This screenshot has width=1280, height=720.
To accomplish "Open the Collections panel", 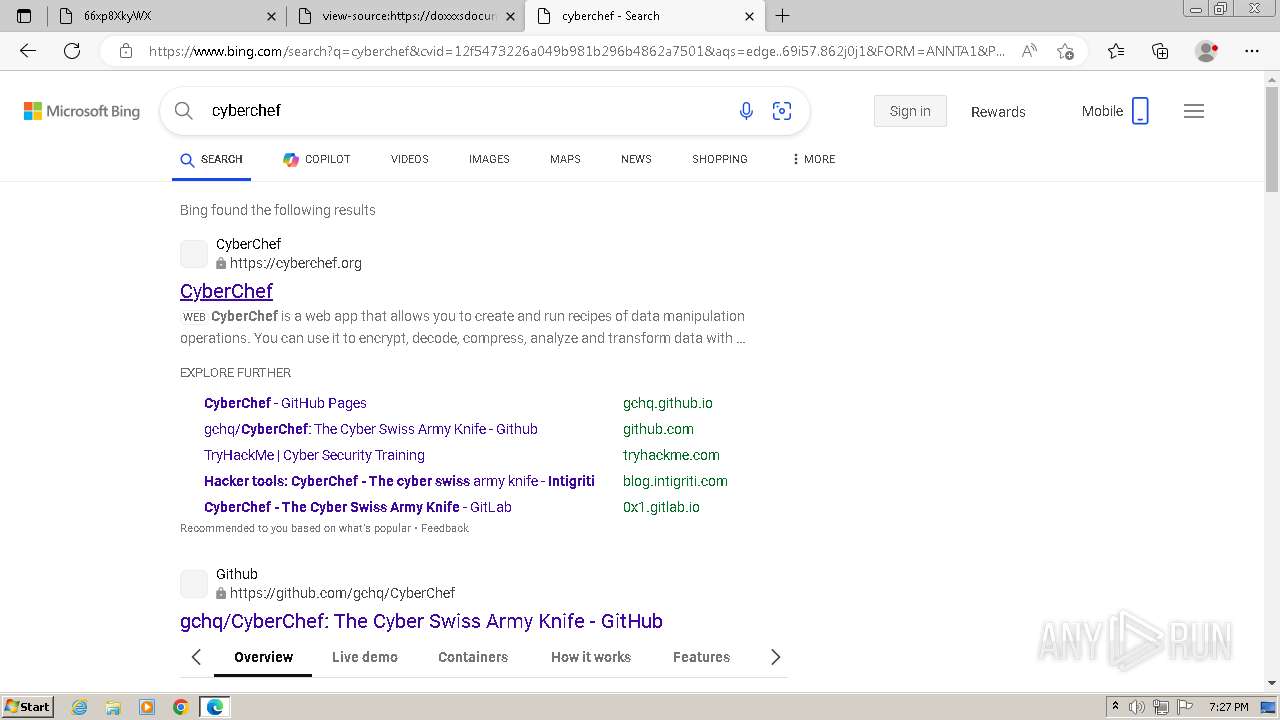I will coord(1160,51).
